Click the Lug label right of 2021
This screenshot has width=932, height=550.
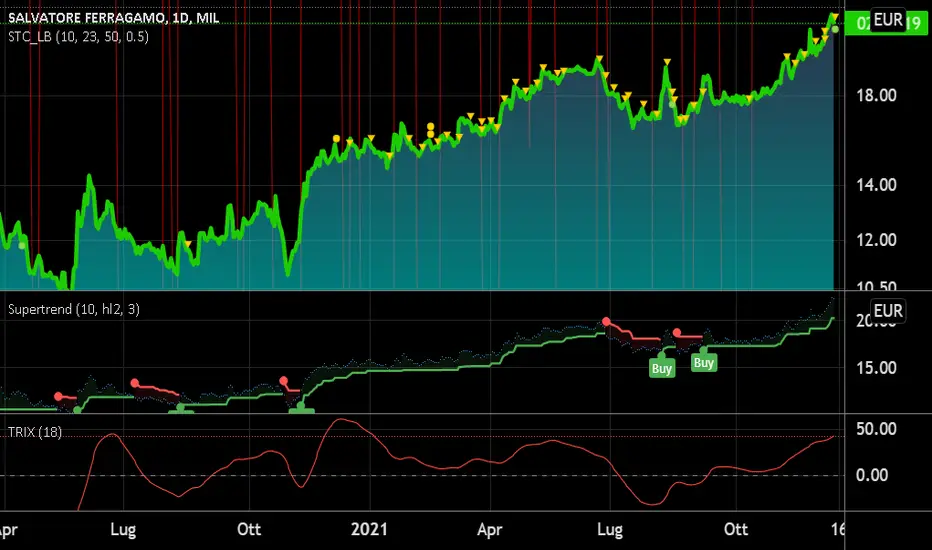pyautogui.click(x=610, y=530)
